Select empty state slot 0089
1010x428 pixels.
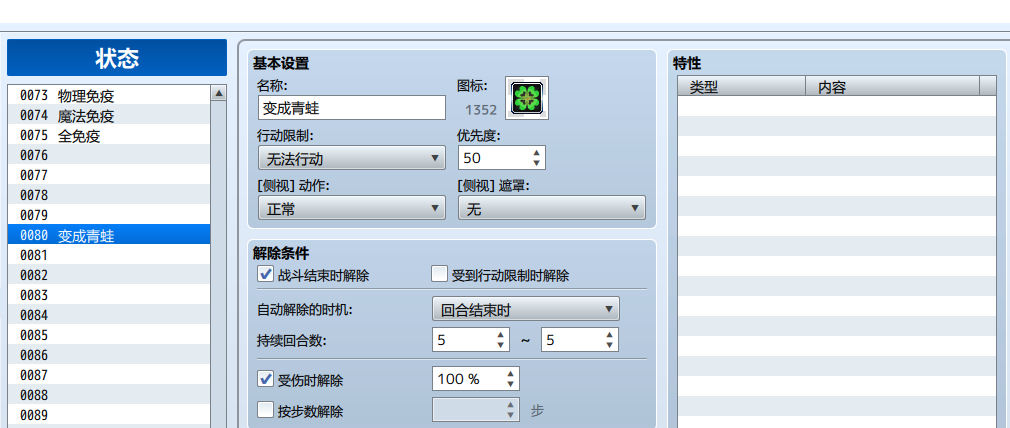tap(109, 414)
